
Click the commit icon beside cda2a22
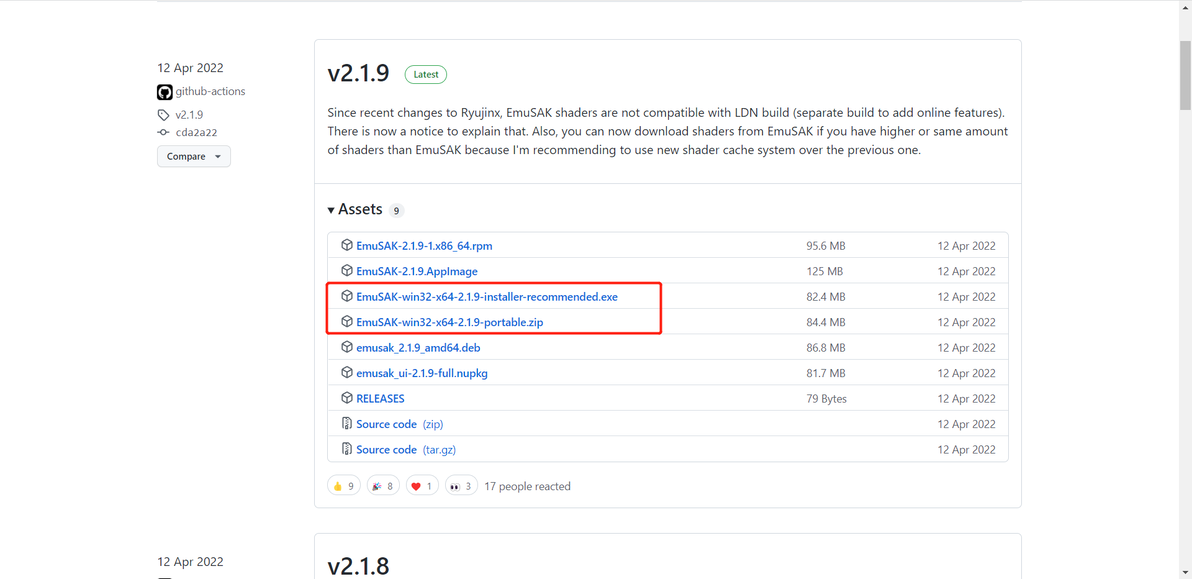click(x=164, y=132)
